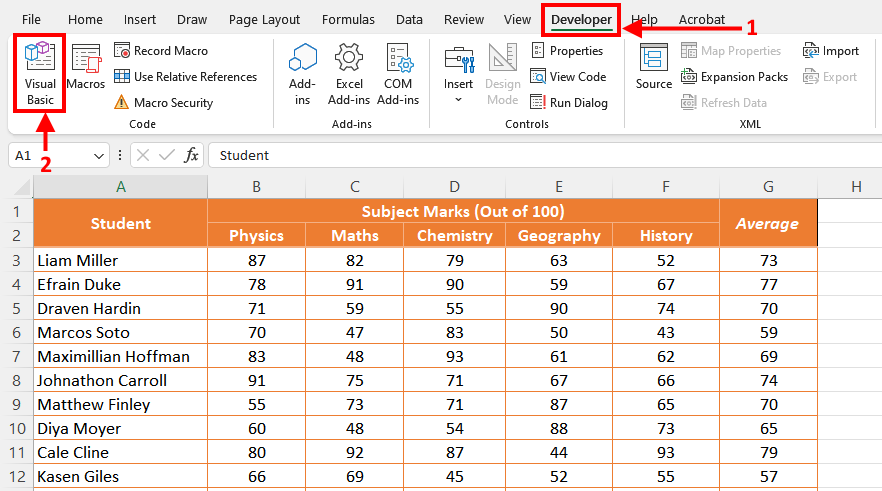This screenshot has height=491, width=882.
Task: Switch to the Formulas tab
Action: click(350, 19)
